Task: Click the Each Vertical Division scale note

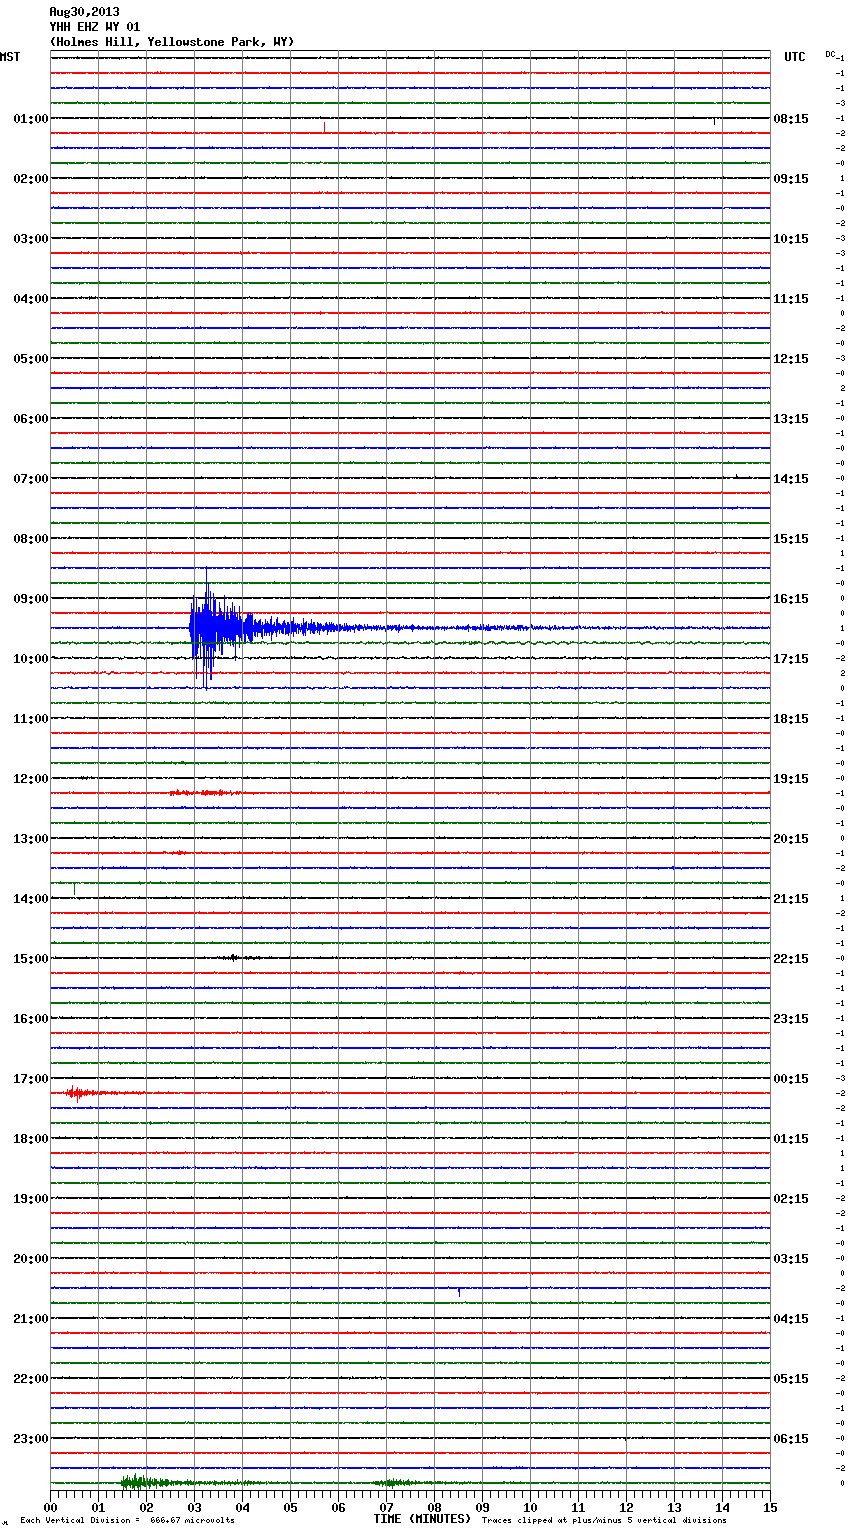Action: click(x=127, y=1520)
